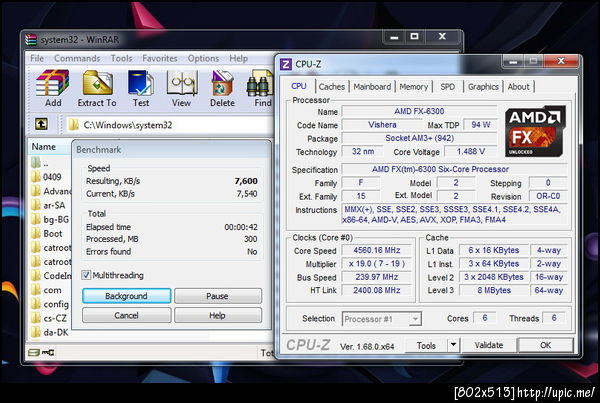Select the parent directory '..' entry
This screenshot has width=600, height=403.
[x=40, y=163]
